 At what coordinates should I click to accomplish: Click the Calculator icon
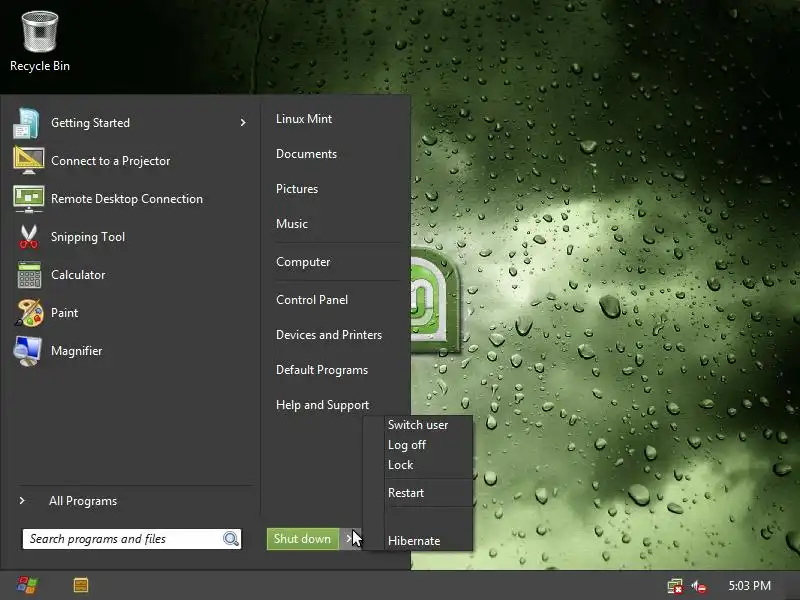(29, 275)
